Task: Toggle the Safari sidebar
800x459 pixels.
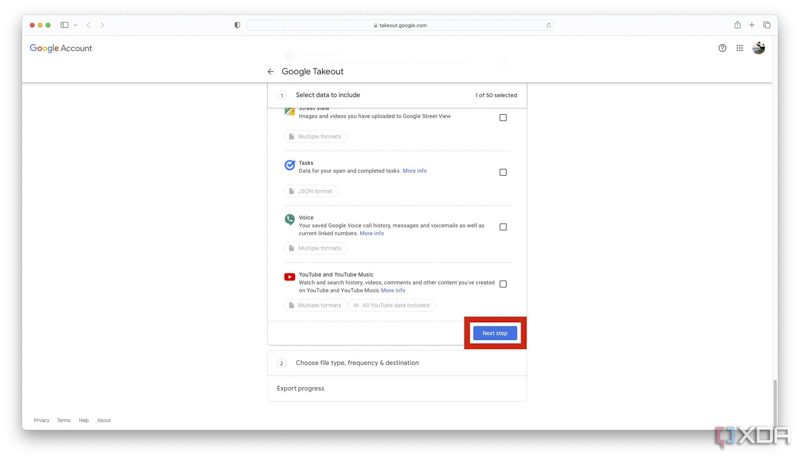Action: click(x=64, y=25)
